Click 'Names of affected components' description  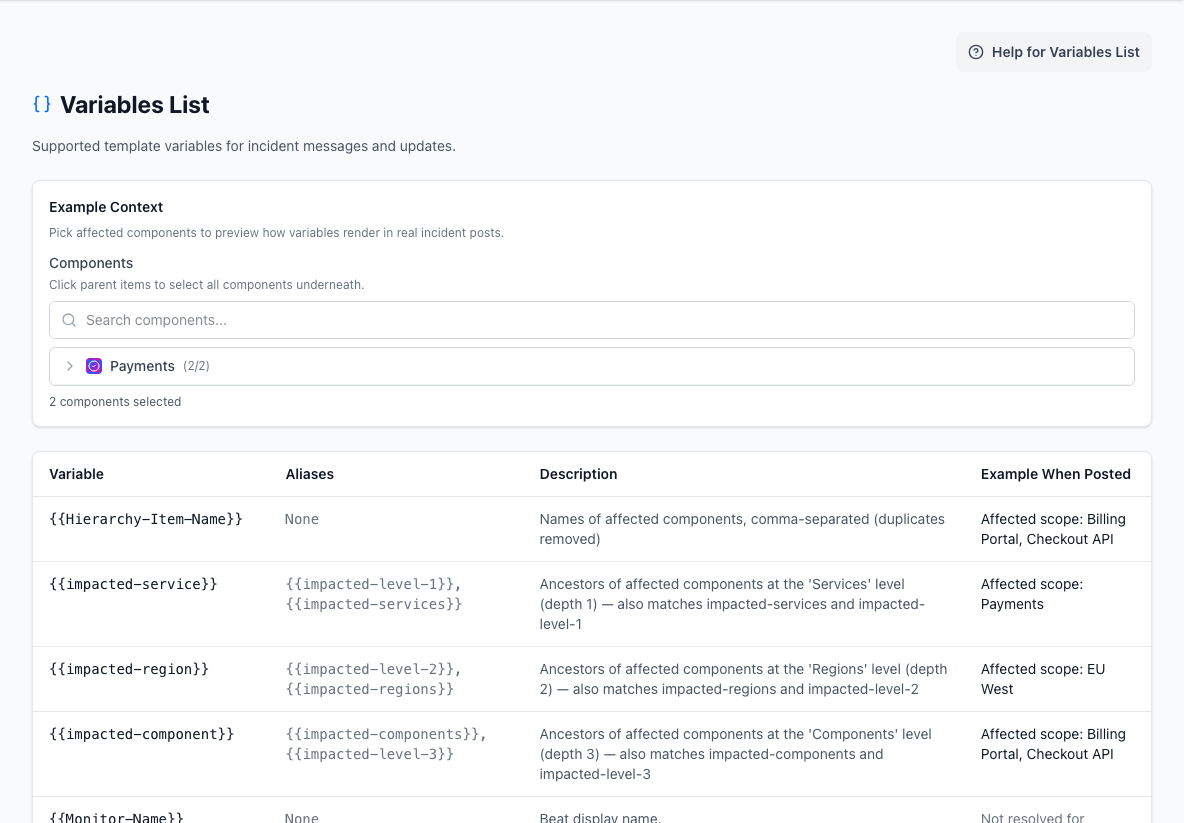pyautogui.click(x=742, y=529)
